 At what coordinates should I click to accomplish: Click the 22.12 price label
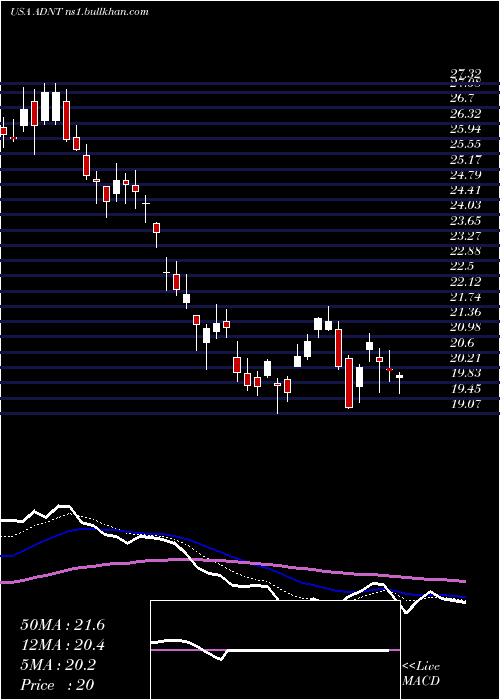(467, 282)
